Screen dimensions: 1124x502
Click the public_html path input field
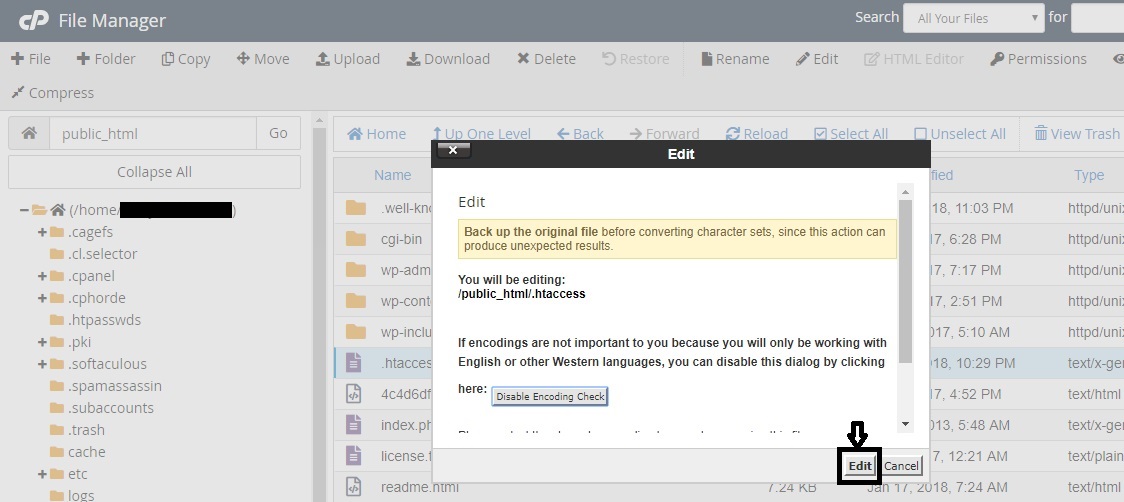[153, 133]
